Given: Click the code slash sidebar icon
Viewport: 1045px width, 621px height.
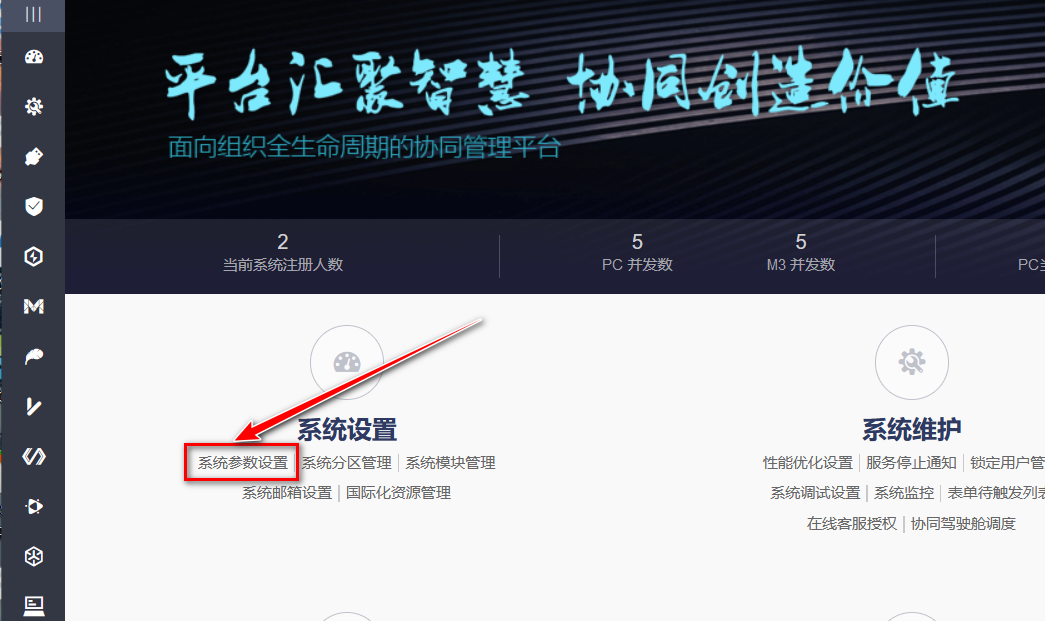Looking at the screenshot, I should point(34,456).
